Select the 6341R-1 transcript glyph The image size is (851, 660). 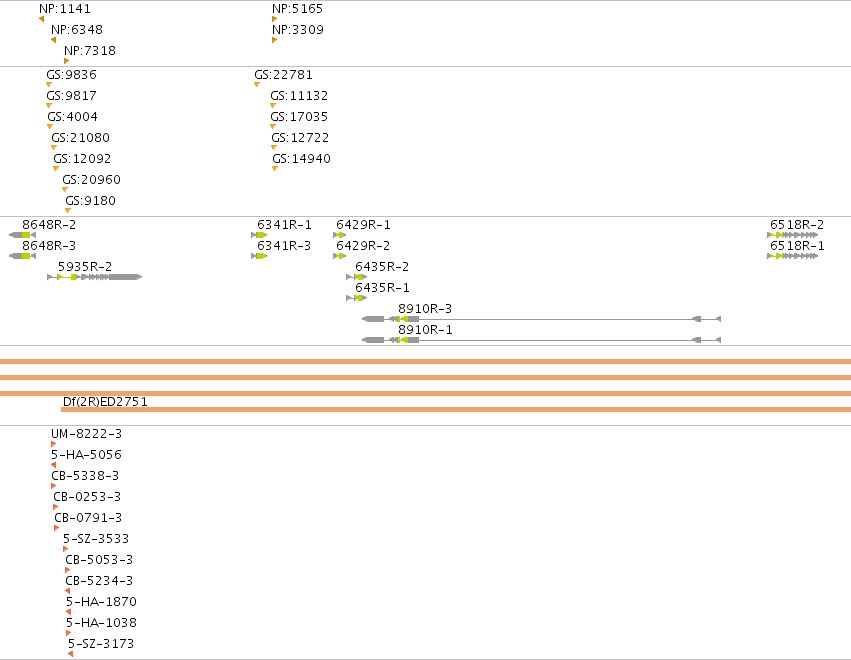pyautogui.click(x=259, y=235)
